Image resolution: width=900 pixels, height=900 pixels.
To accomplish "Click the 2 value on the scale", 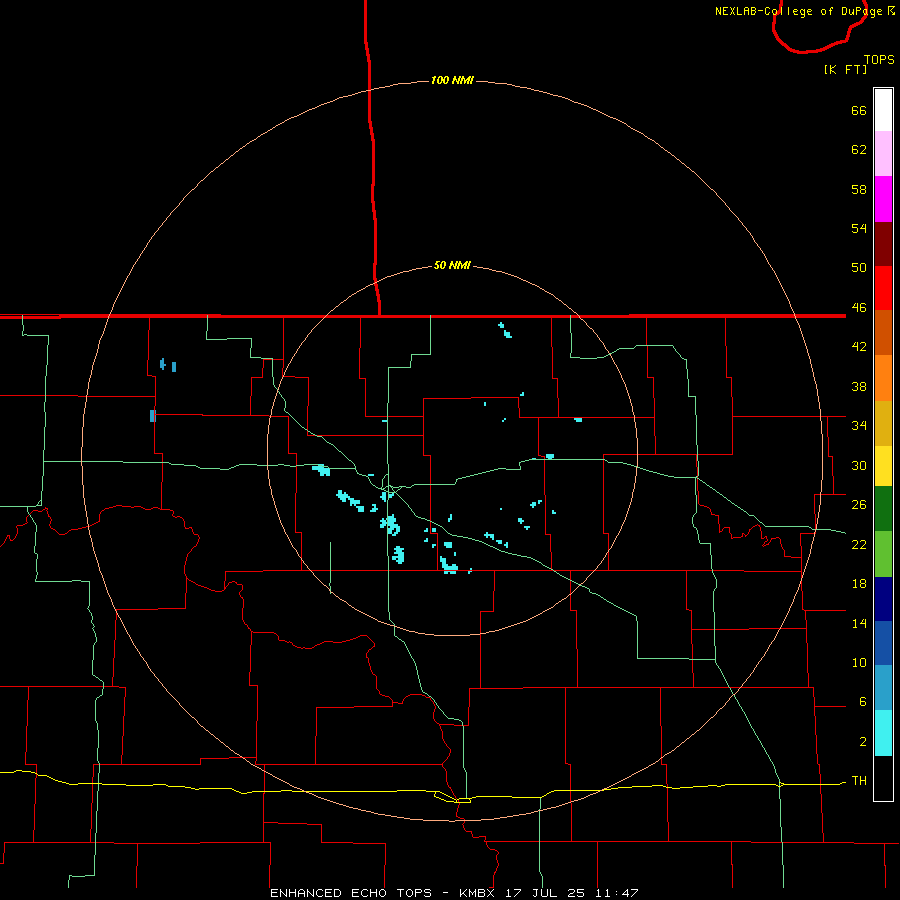I will (x=863, y=742).
